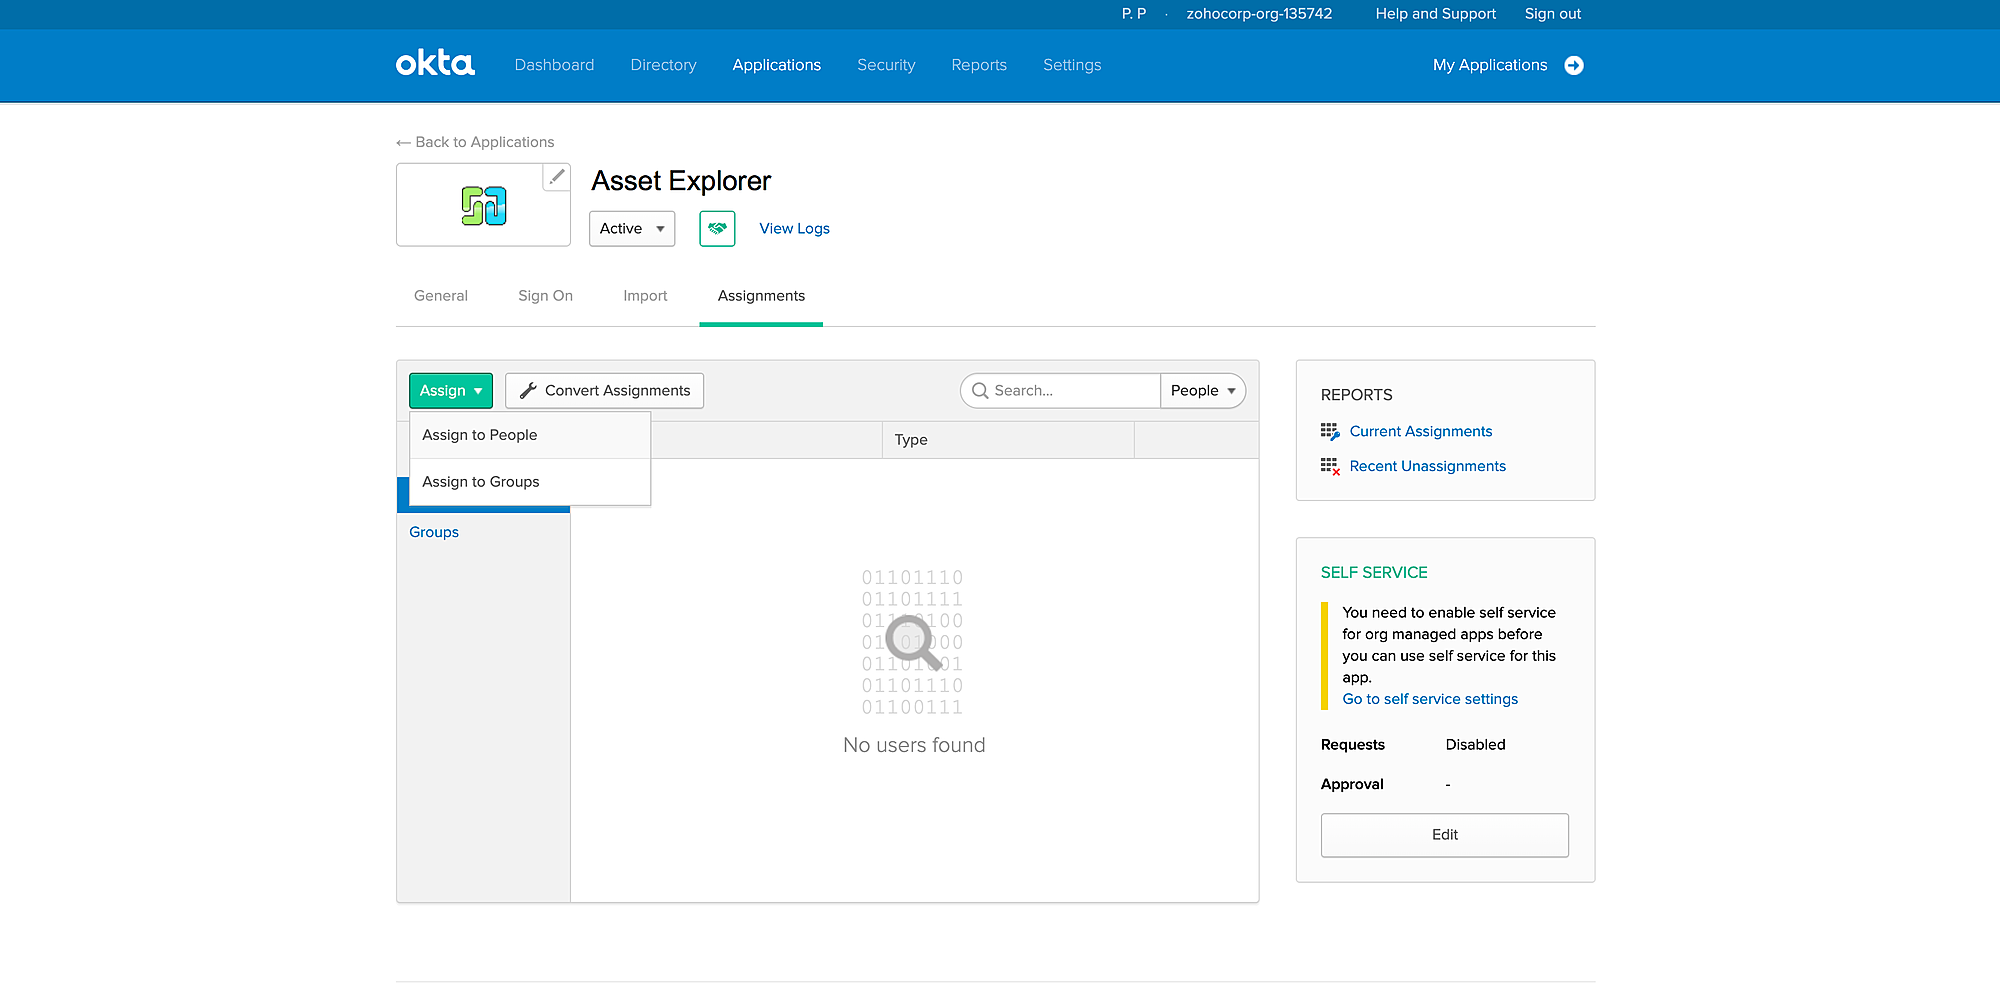Collapse the Assign dropdown button
This screenshot has height=992, width=2000.
pyautogui.click(x=451, y=391)
